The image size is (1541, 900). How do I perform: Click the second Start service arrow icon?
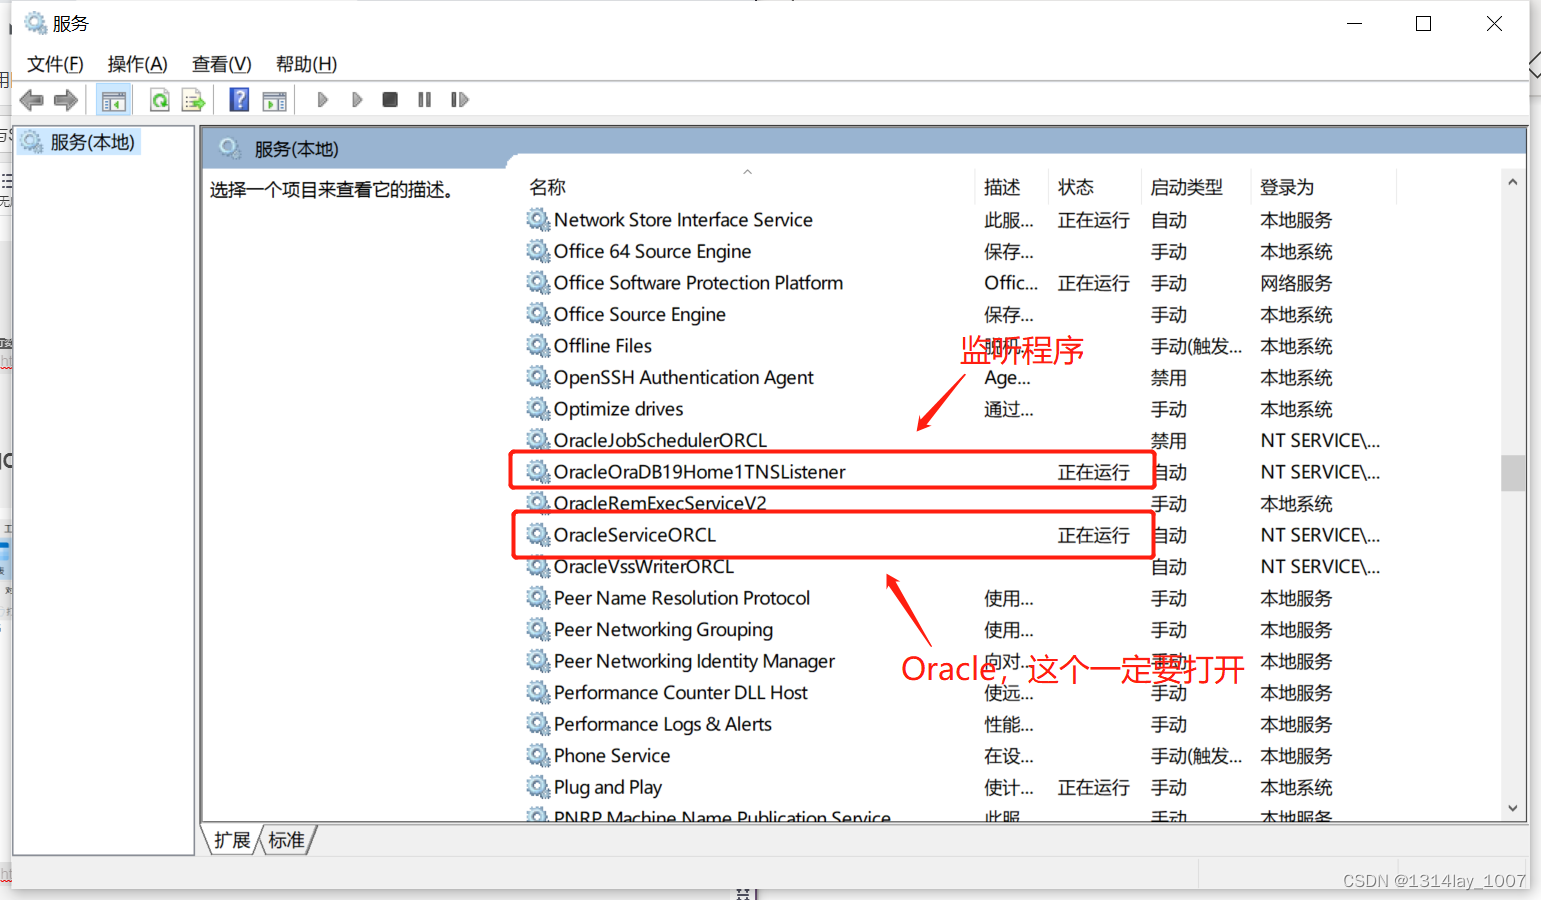tap(357, 100)
